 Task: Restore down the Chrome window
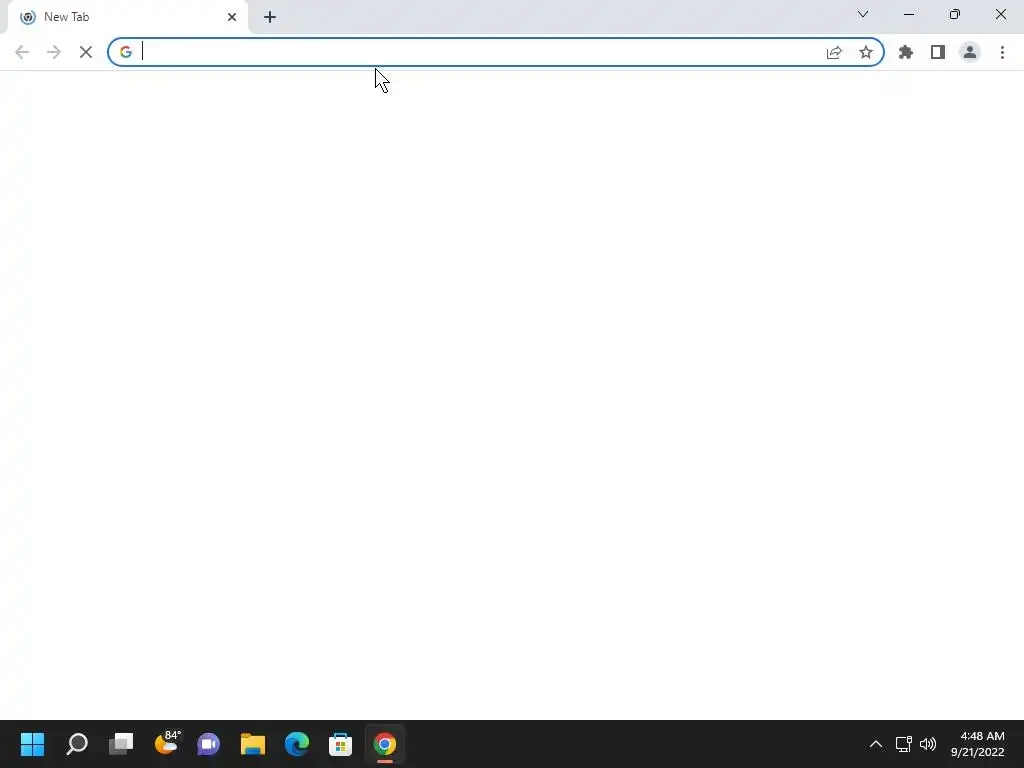(955, 14)
